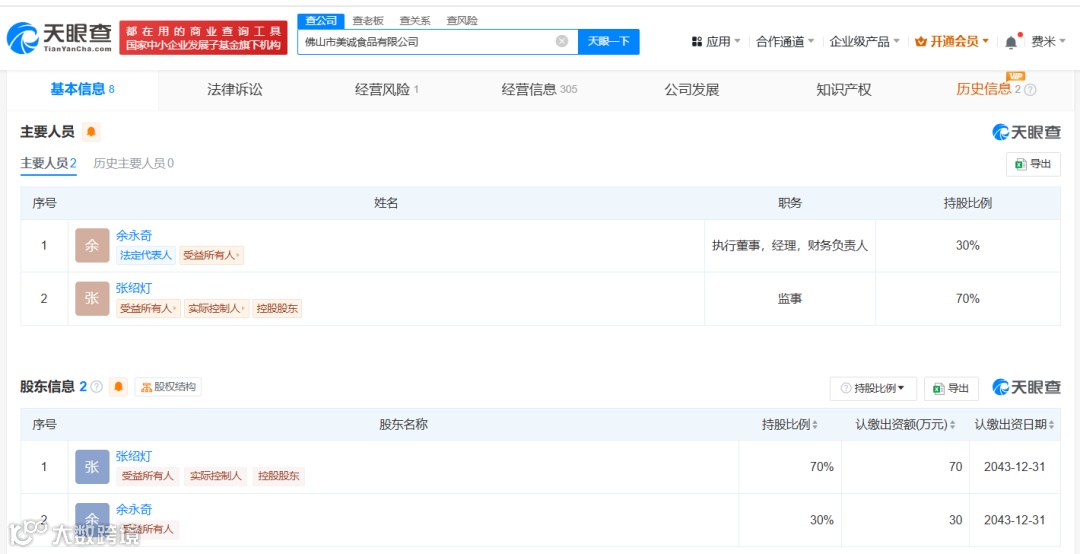Sort shareholders by 持股比例 column arrows
Image resolution: width=1080 pixels, height=554 pixels.
click(816, 425)
